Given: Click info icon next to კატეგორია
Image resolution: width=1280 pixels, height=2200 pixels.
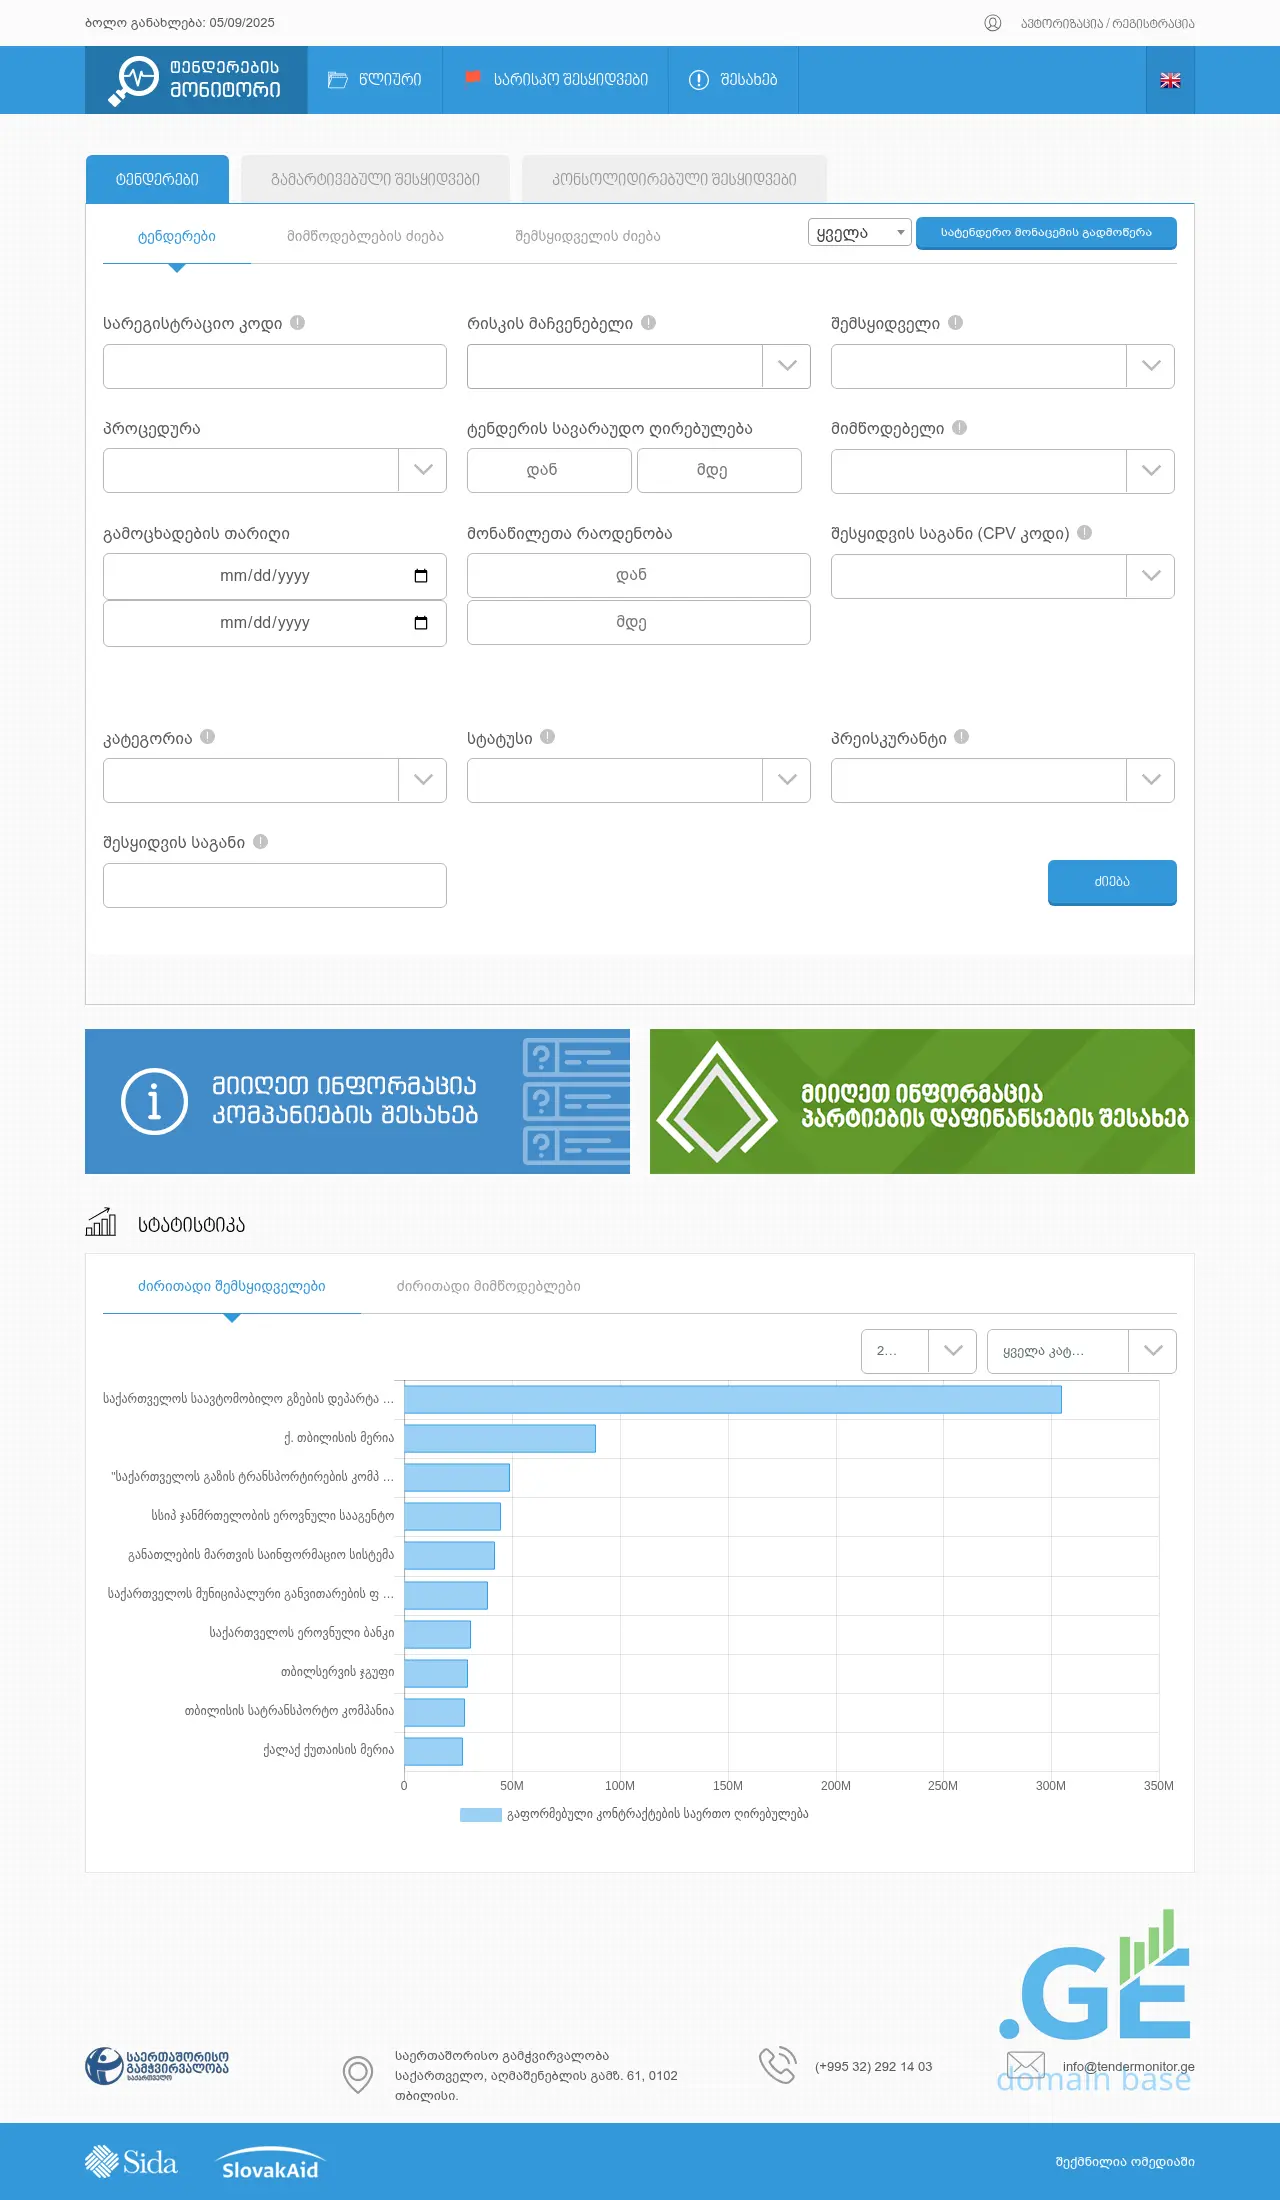Looking at the screenshot, I should click(x=208, y=737).
